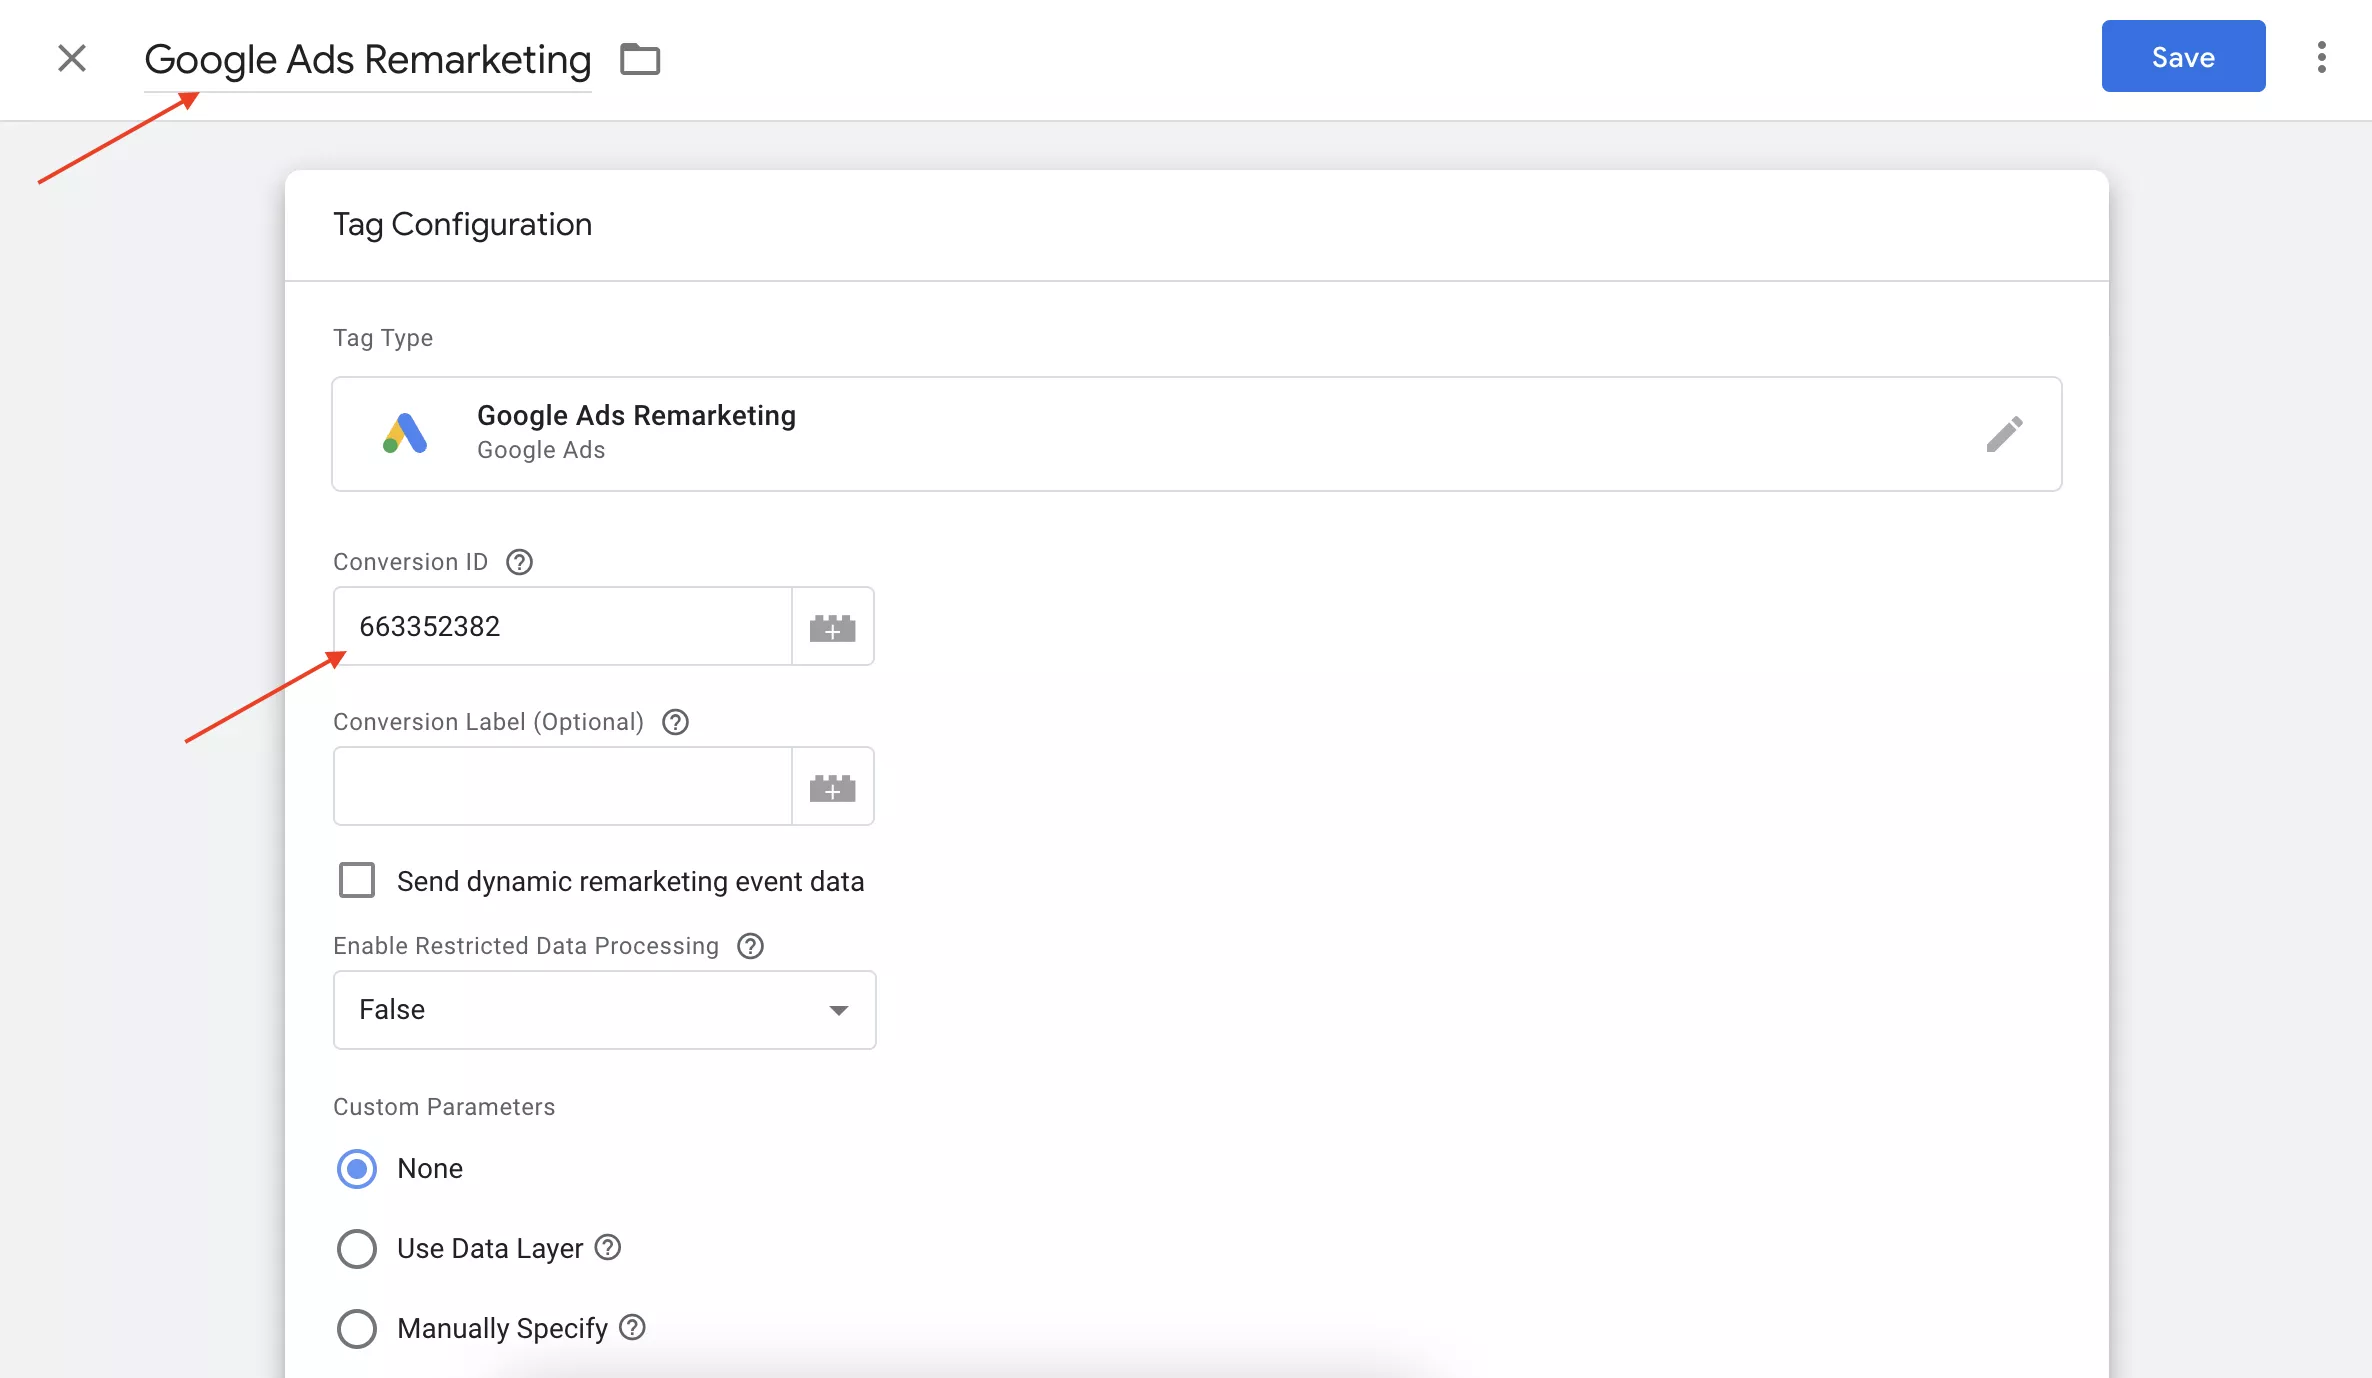Image resolution: width=2372 pixels, height=1378 pixels.
Task: Open help for Conversion Label
Action: pyautogui.click(x=676, y=722)
